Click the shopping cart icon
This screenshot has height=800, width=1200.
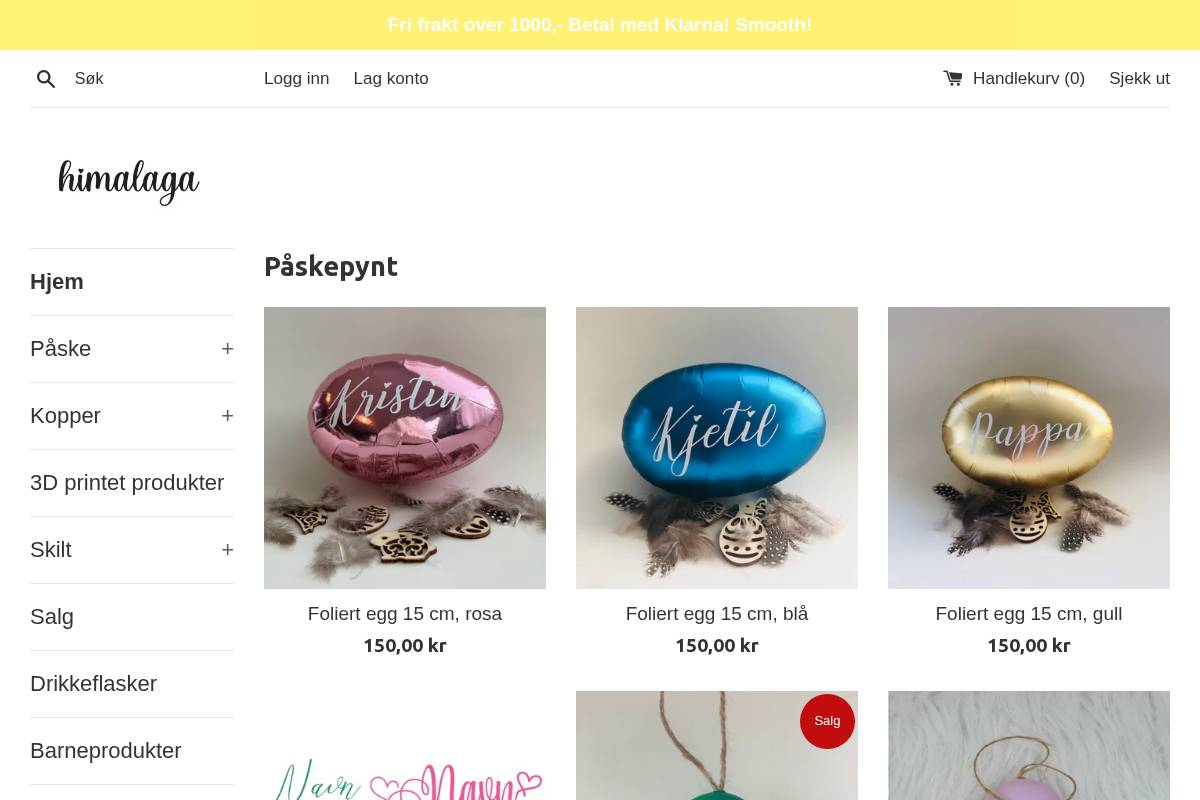click(x=953, y=78)
